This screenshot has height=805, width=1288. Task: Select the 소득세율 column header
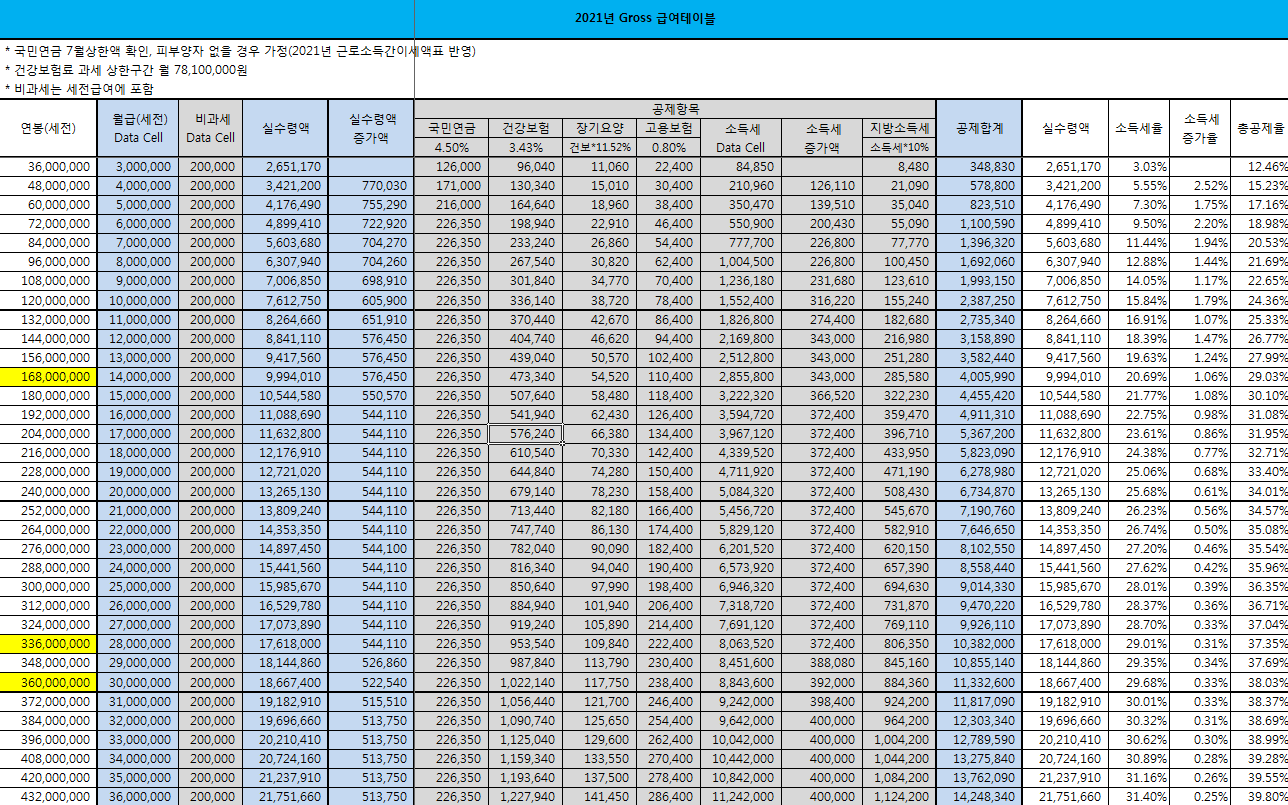coord(1138,128)
